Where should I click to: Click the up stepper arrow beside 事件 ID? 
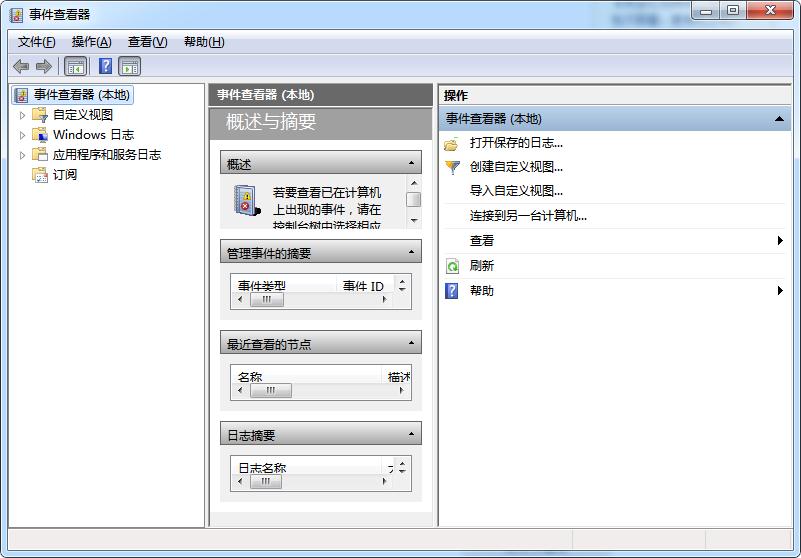point(403,281)
